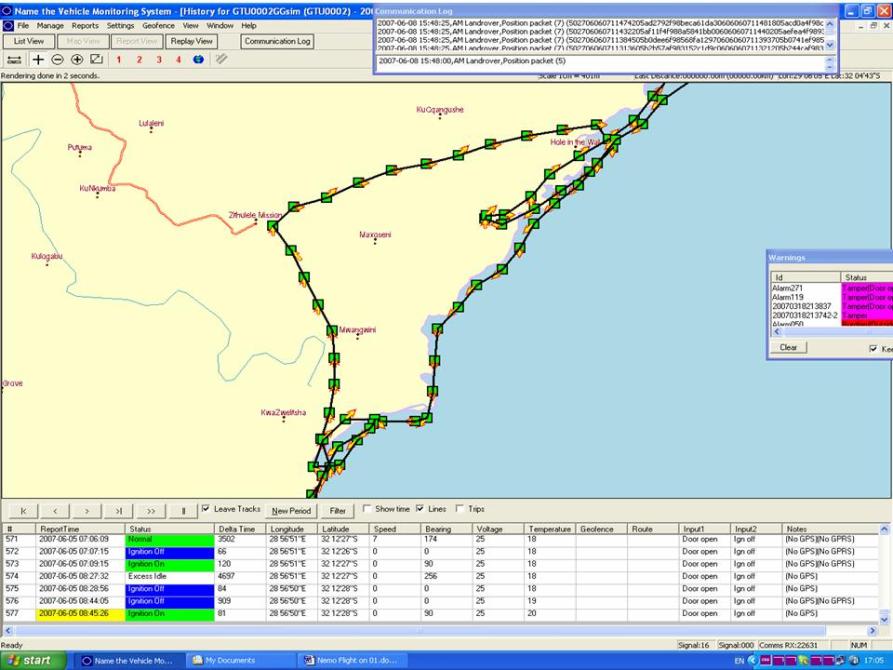893x670 pixels.
Task: Select the highlighted report time 2007-06-05 08:45:26
Action: (80, 614)
